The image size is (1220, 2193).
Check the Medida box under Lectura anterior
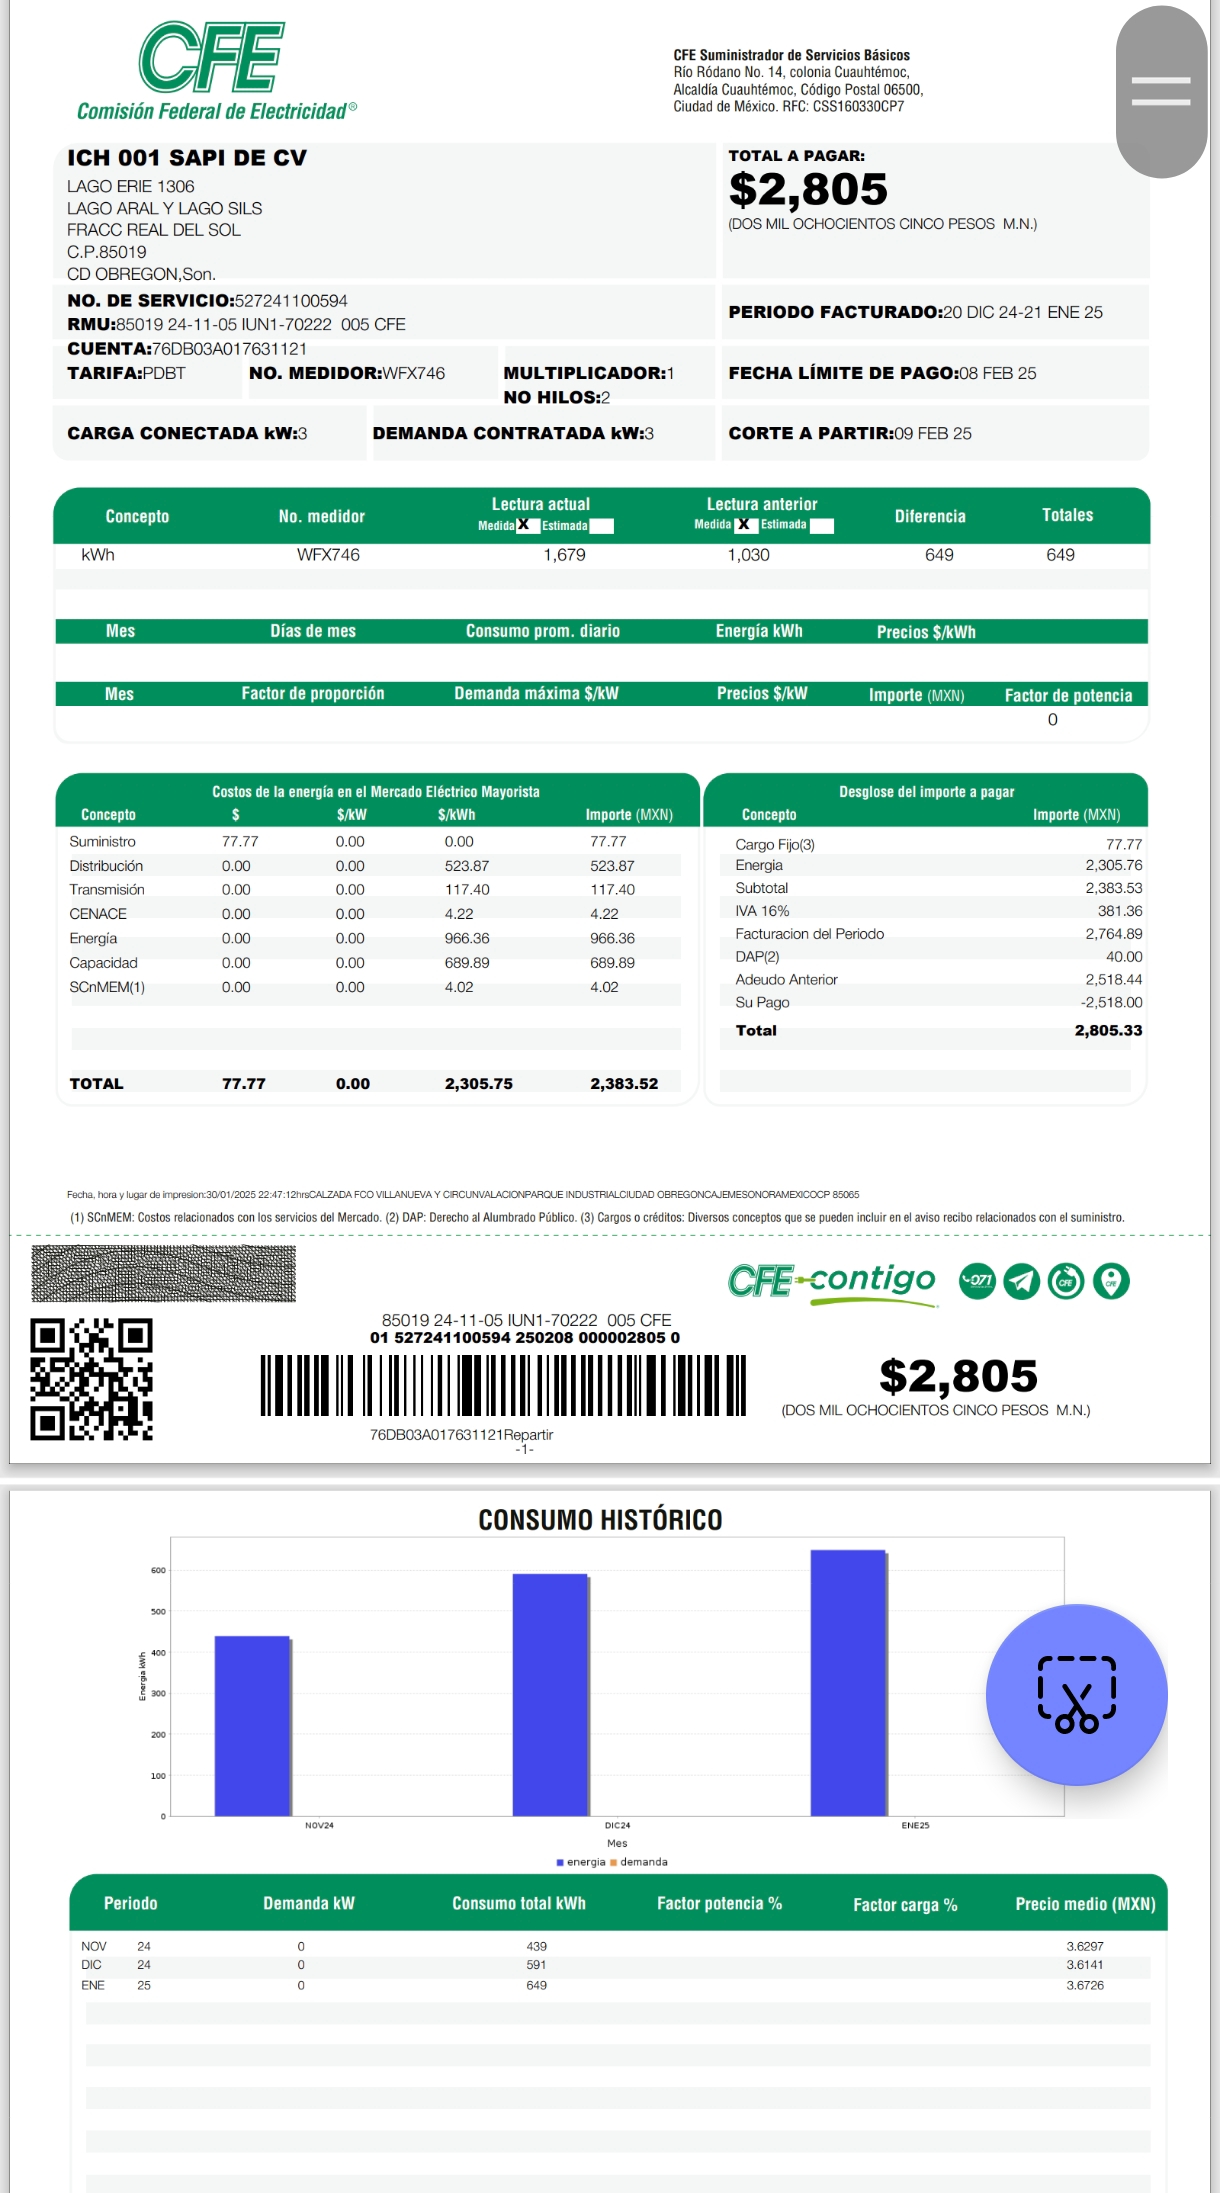[746, 525]
